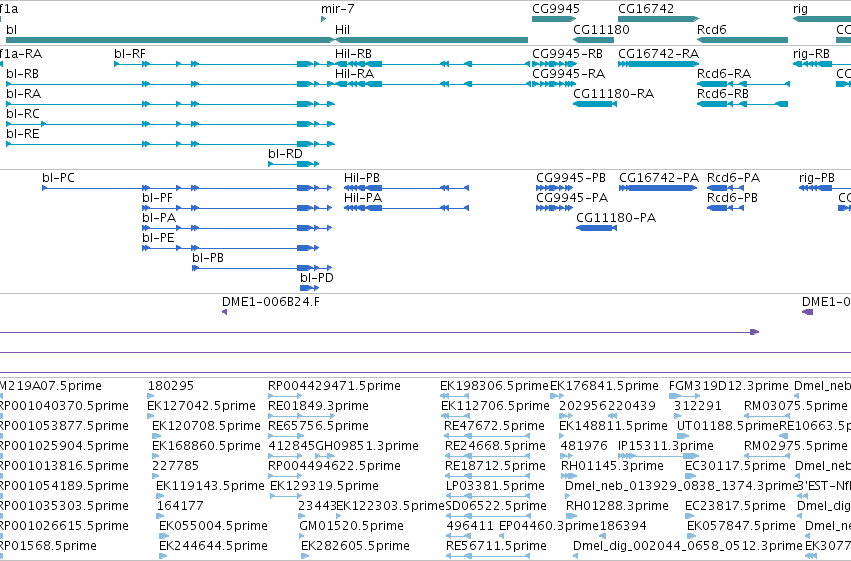Click the Hil-RA transcript label
The image size is (851, 561).
pos(354,74)
